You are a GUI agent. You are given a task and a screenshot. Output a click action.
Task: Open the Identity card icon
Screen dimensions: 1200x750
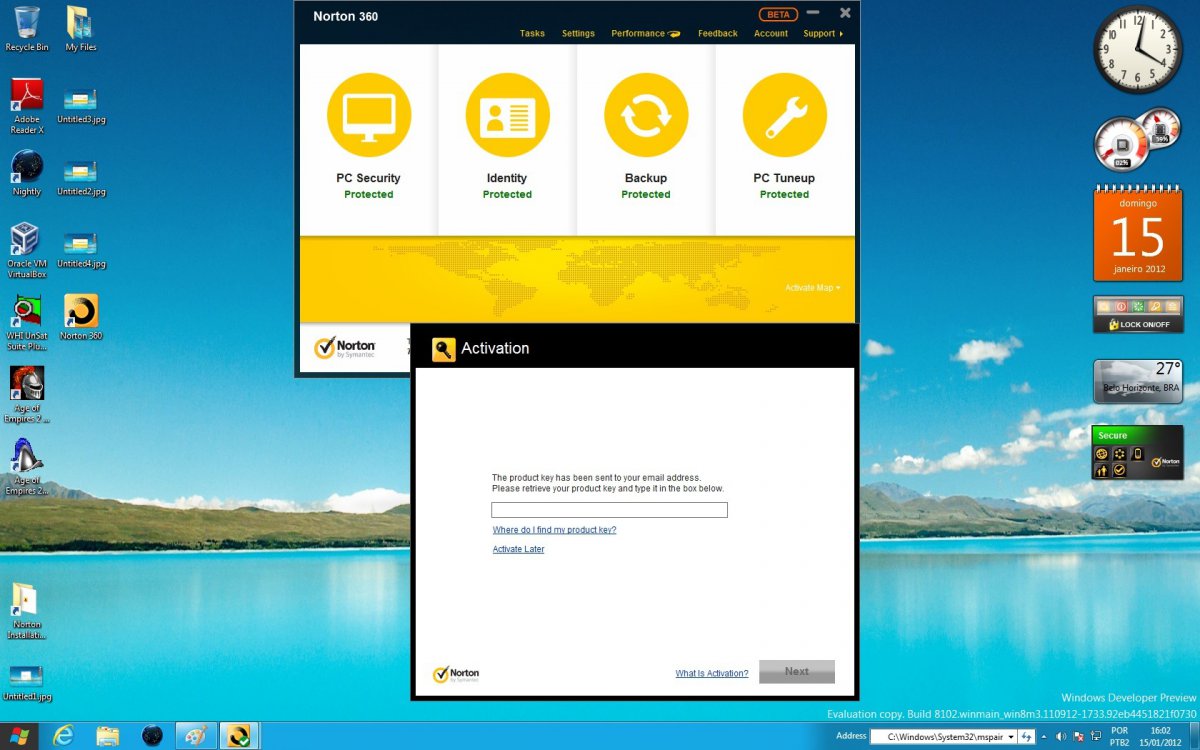coord(507,115)
